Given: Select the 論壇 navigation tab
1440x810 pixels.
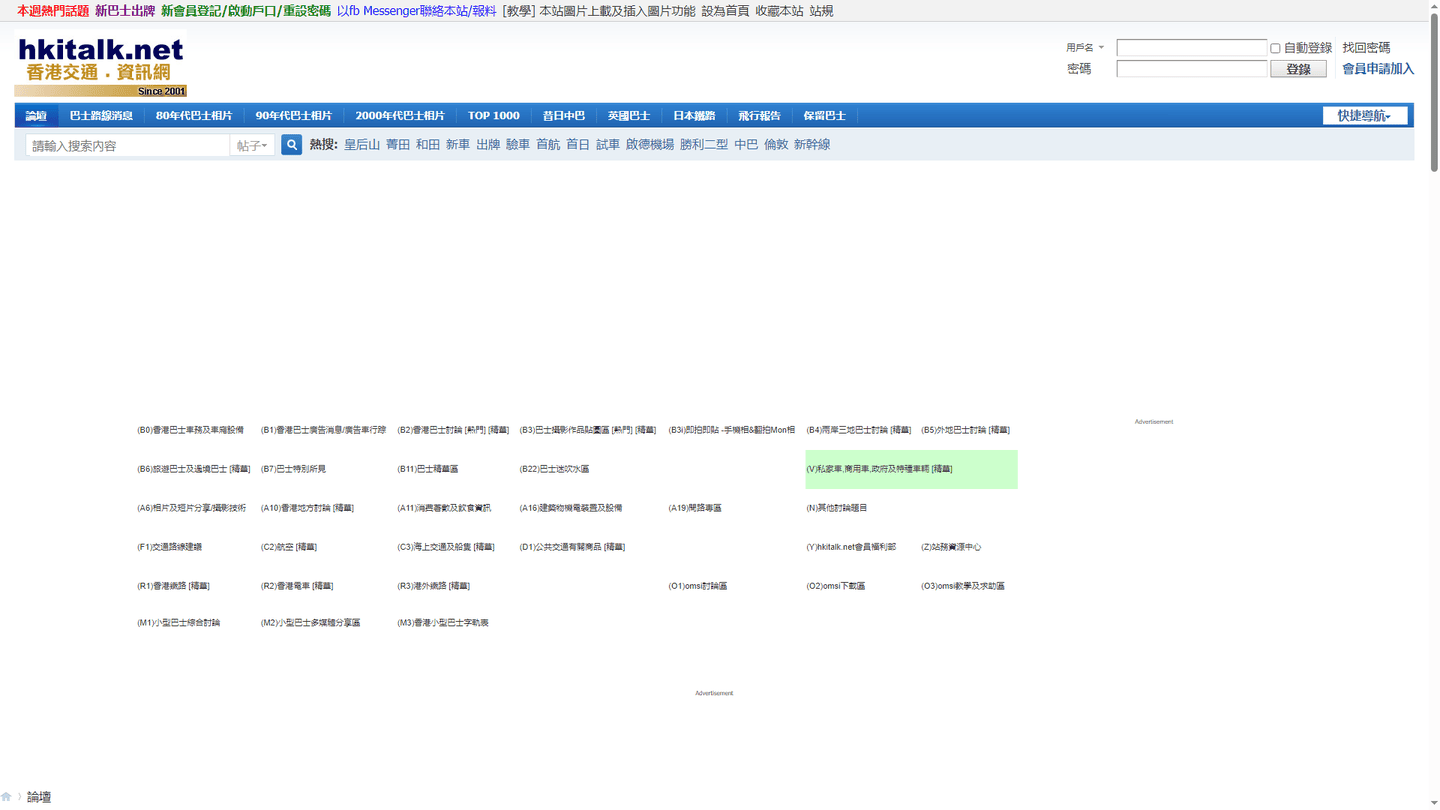Looking at the screenshot, I should [x=36, y=116].
